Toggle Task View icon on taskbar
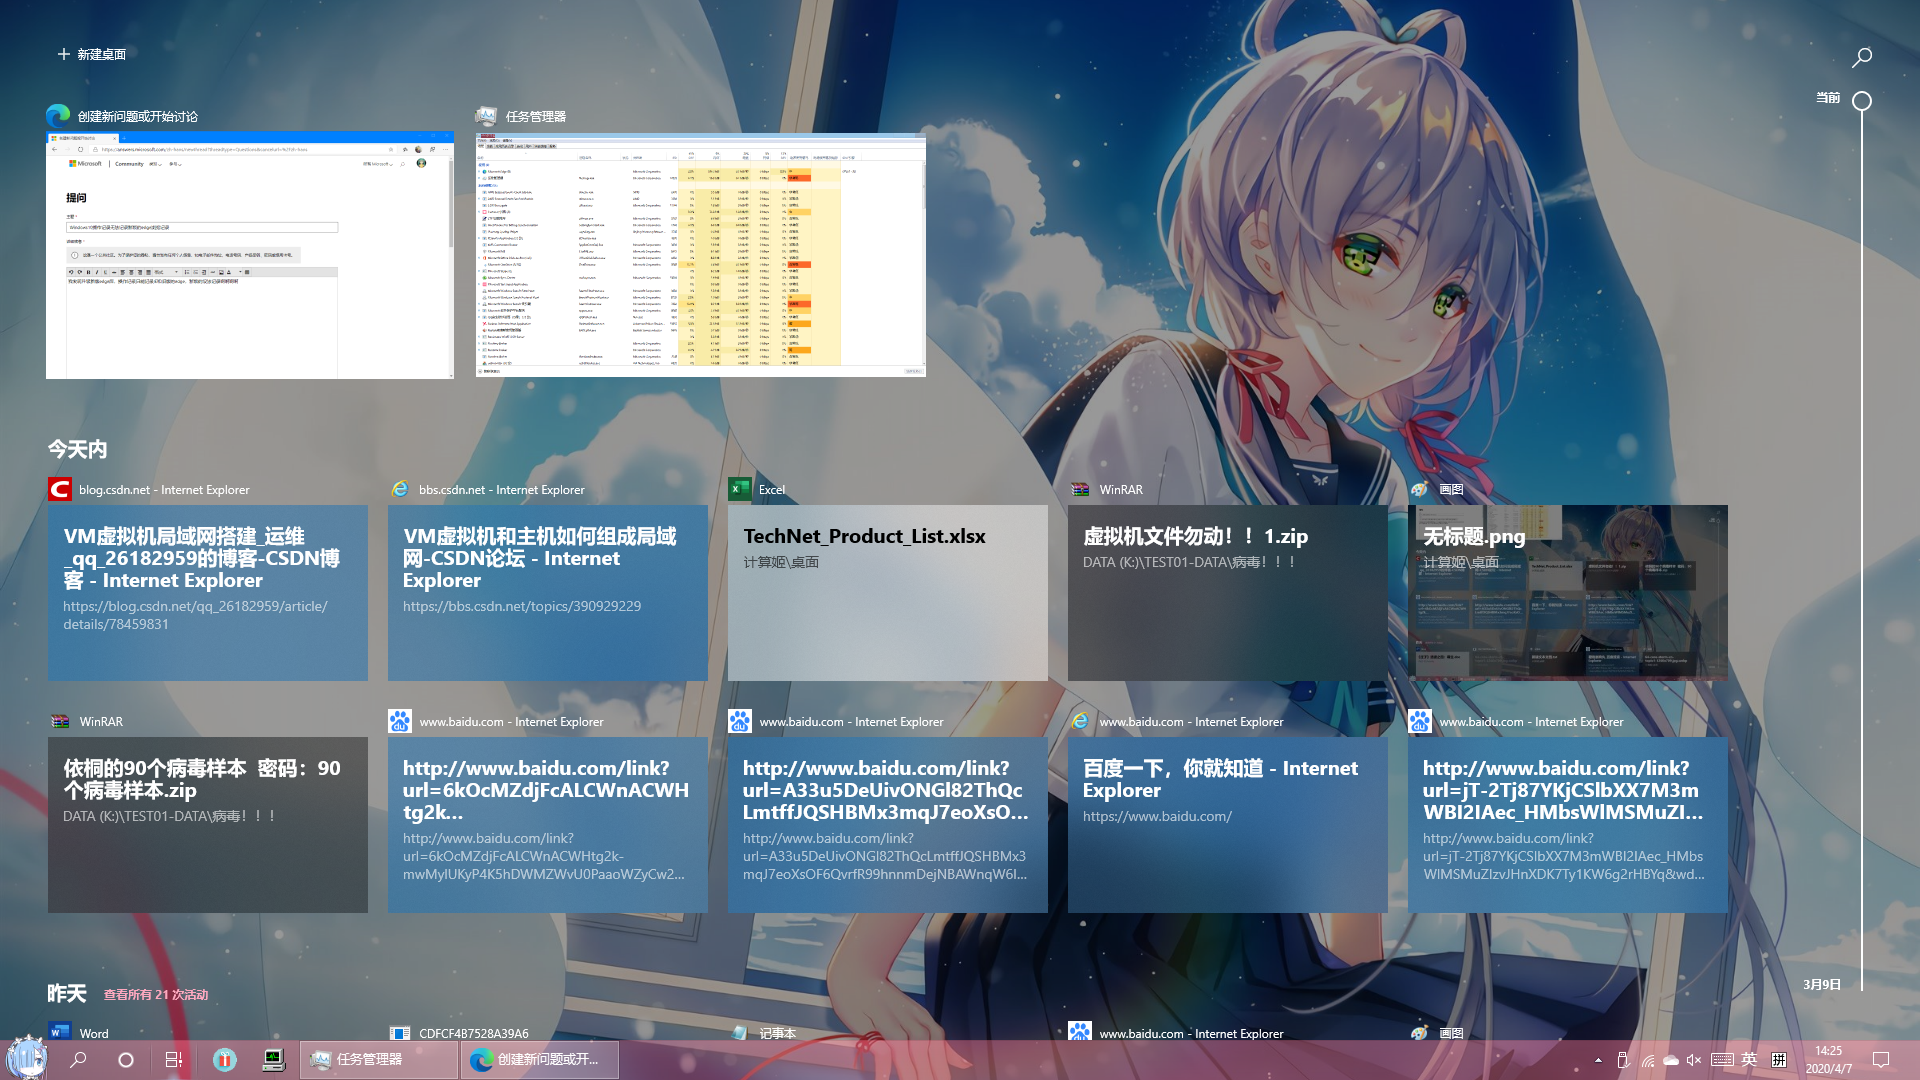This screenshot has height=1080, width=1920. click(x=173, y=1060)
